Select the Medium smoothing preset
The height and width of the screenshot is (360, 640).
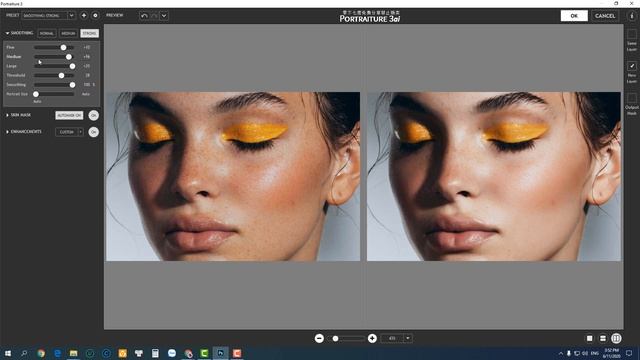[68, 33]
